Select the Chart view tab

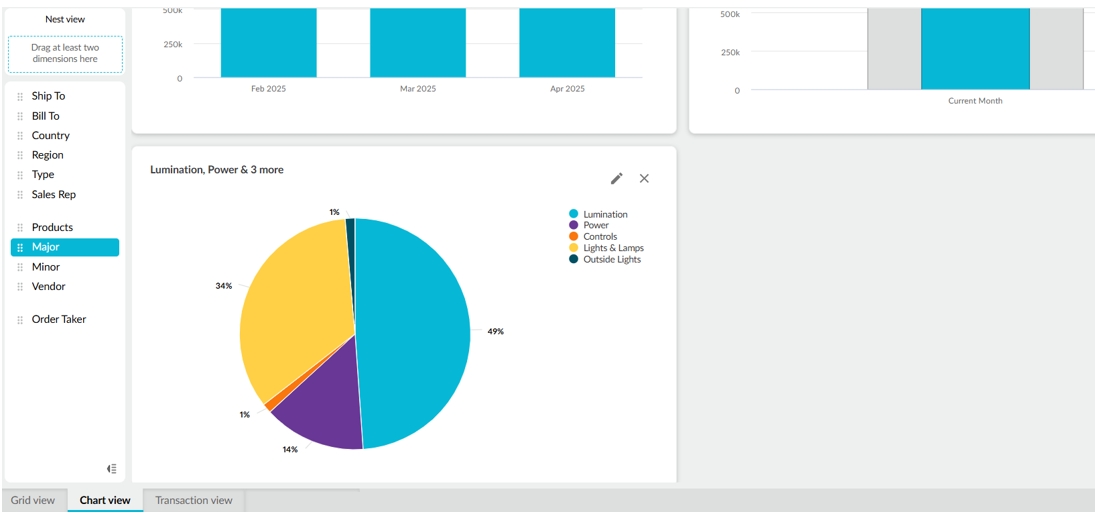(105, 500)
